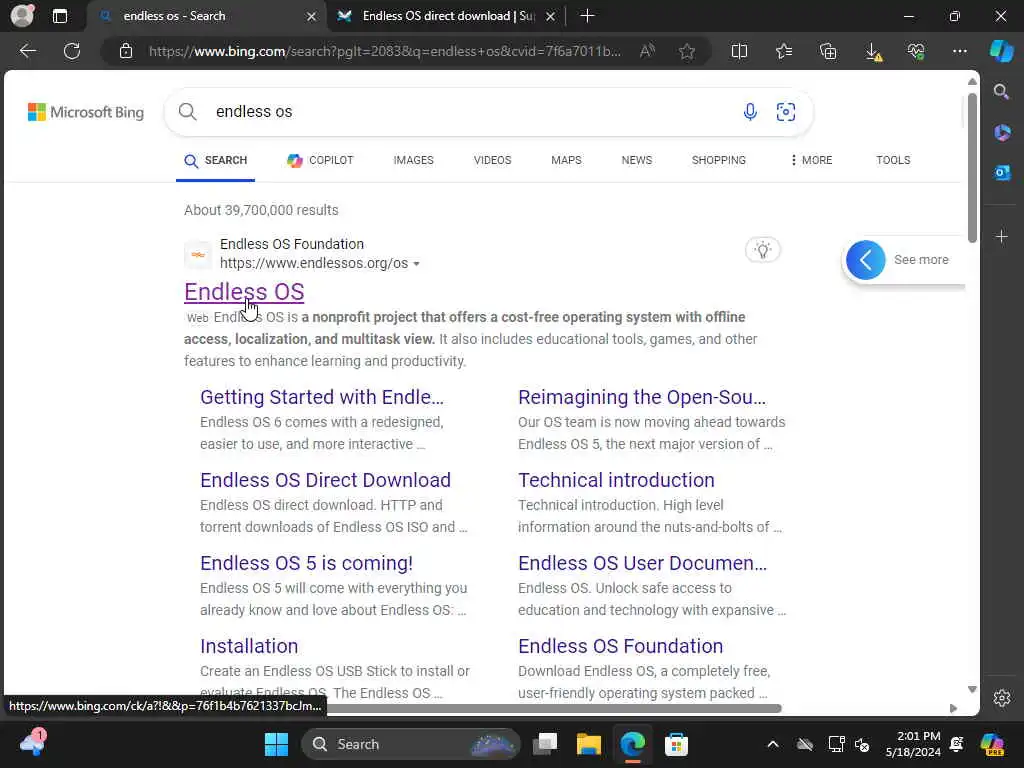Switch to IMAGES tab

click(413, 160)
